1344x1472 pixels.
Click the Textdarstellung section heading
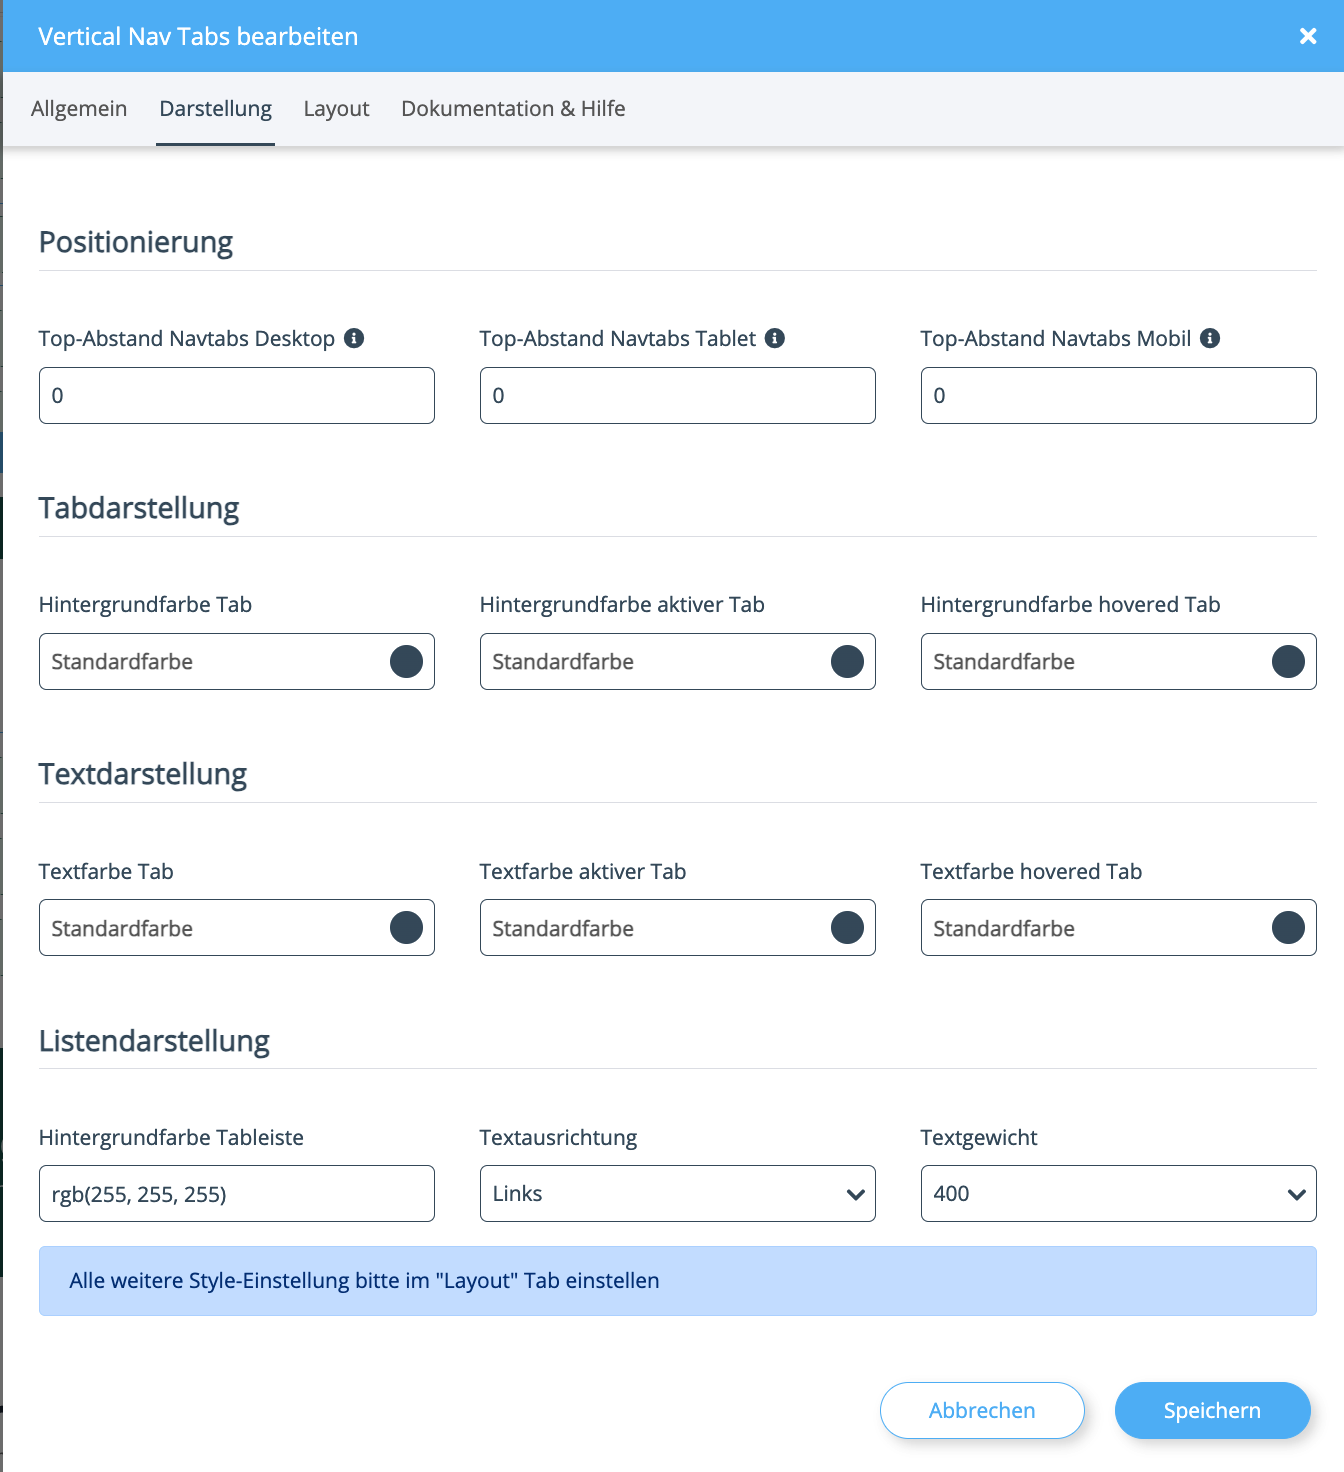click(143, 774)
